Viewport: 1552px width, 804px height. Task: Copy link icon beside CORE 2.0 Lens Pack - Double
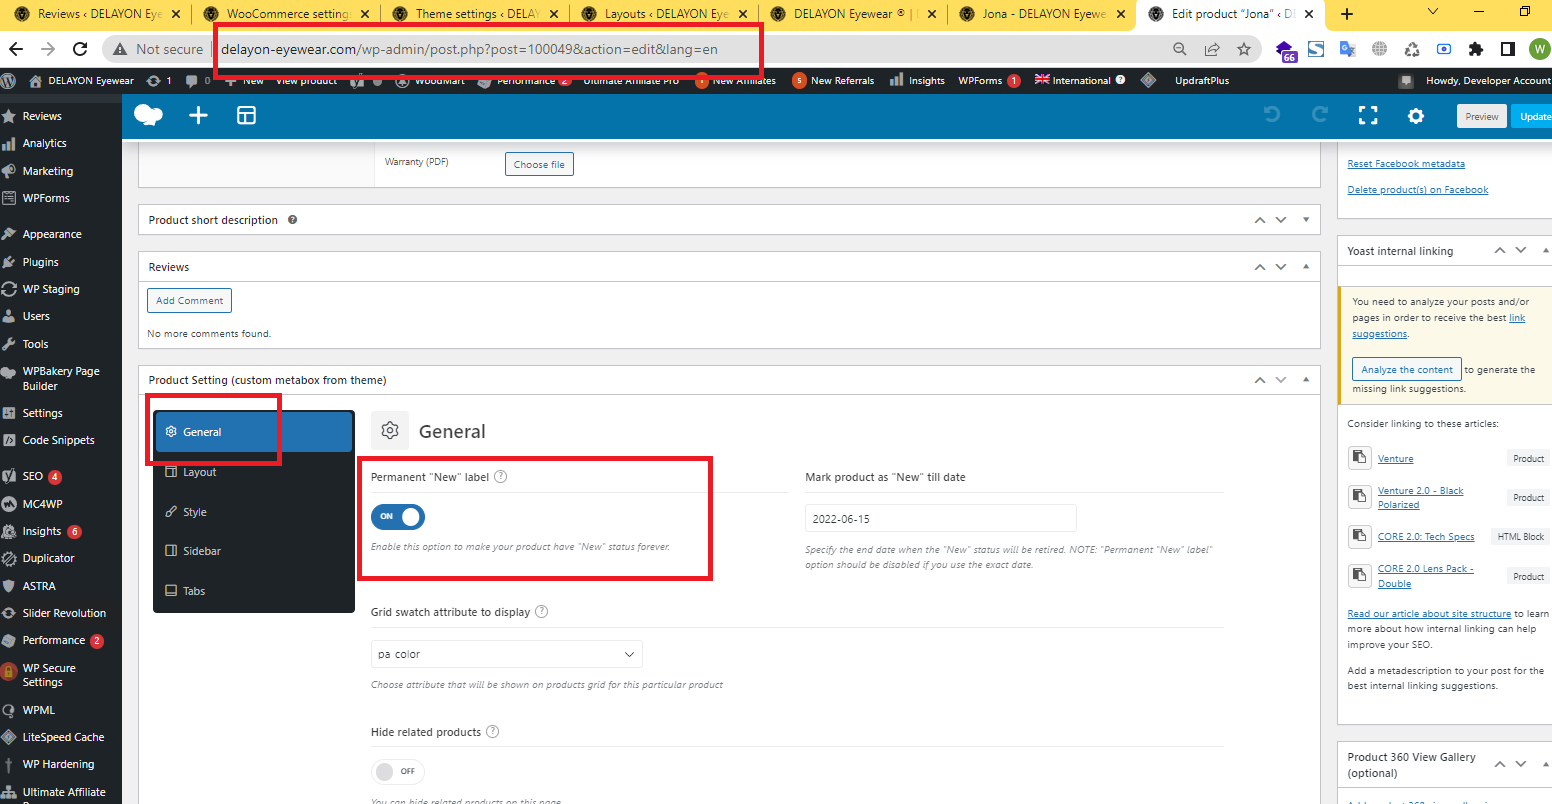click(1359, 575)
